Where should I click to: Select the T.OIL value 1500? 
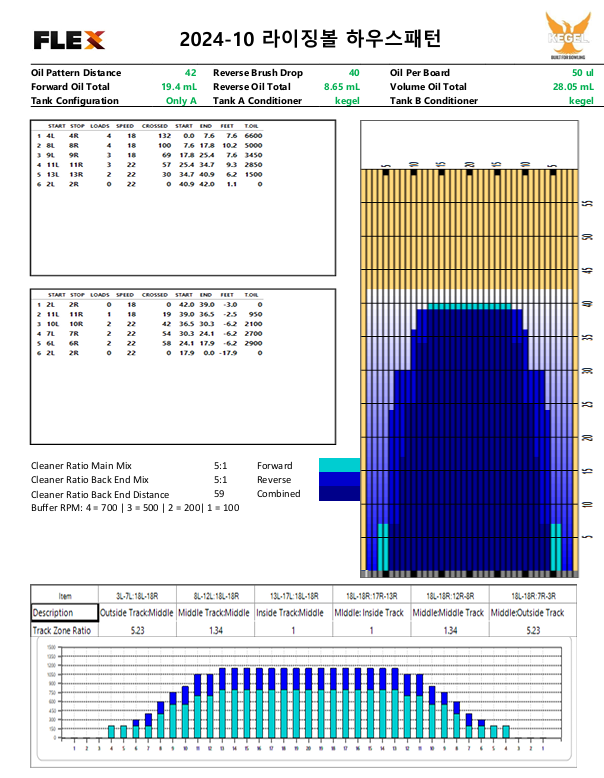pyautogui.click(x=253, y=174)
